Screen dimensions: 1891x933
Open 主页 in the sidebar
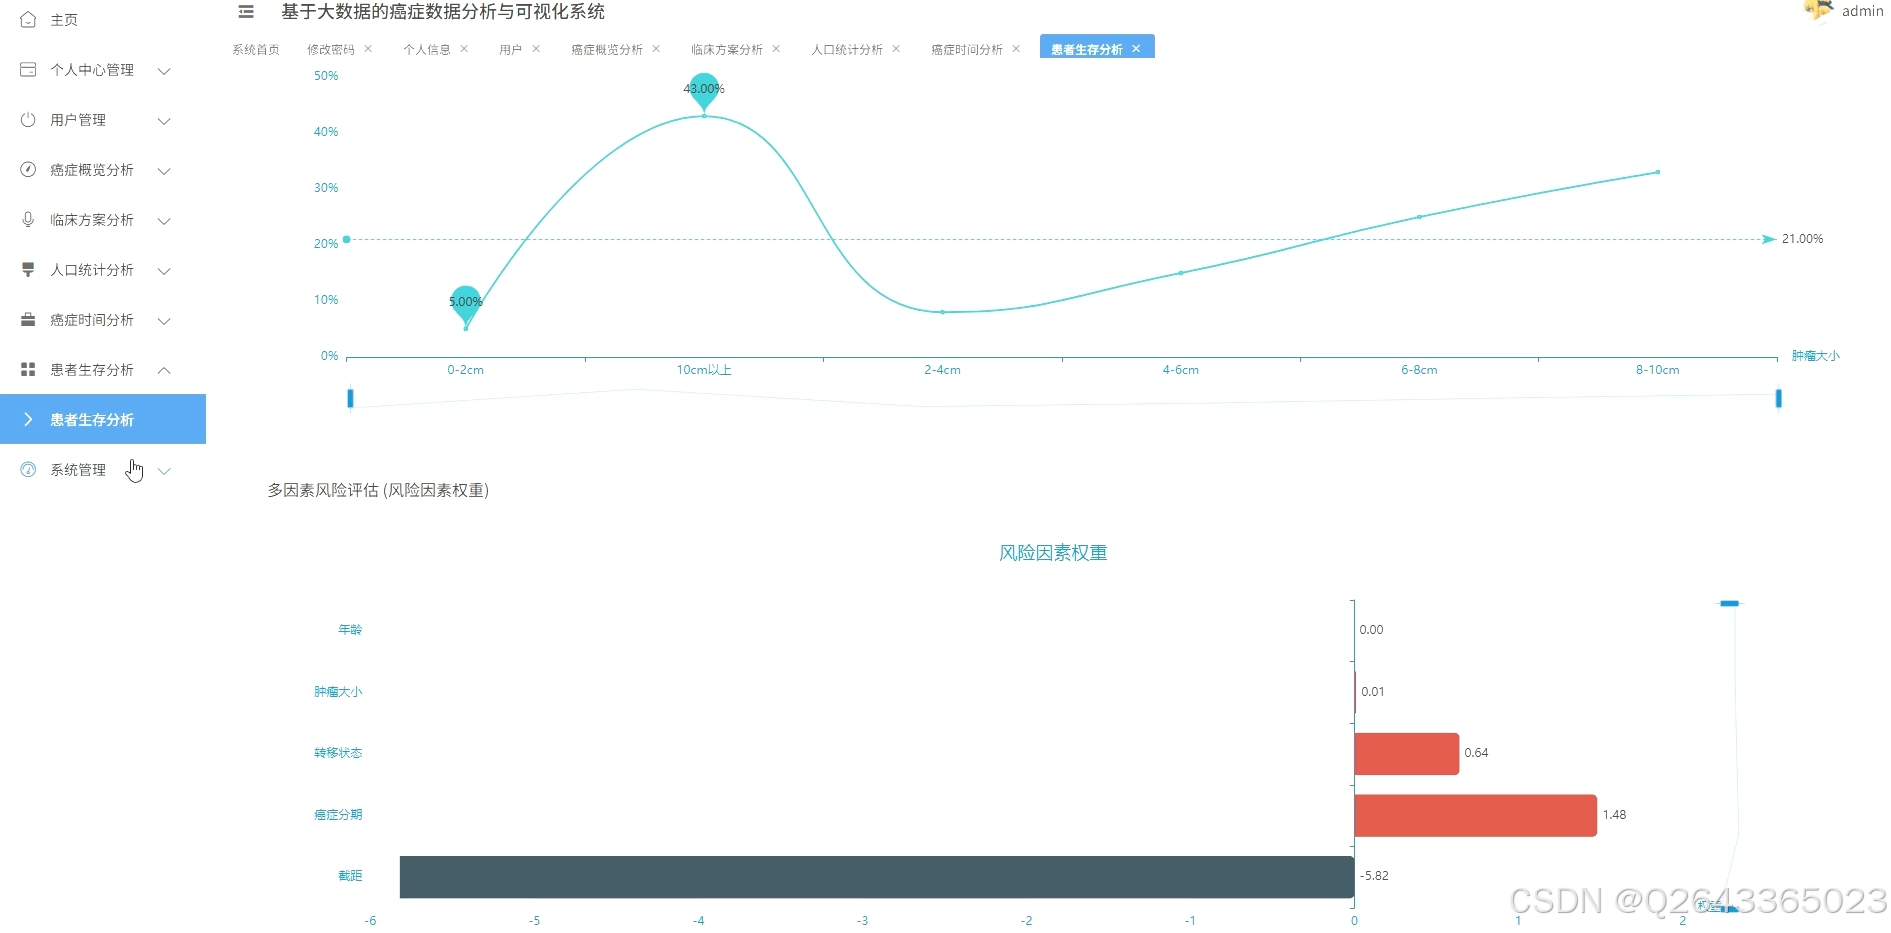pyautogui.click(x=64, y=20)
